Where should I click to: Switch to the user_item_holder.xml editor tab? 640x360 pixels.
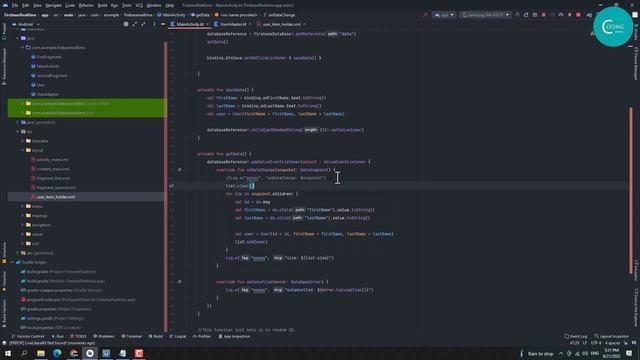pyautogui.click(x=282, y=24)
